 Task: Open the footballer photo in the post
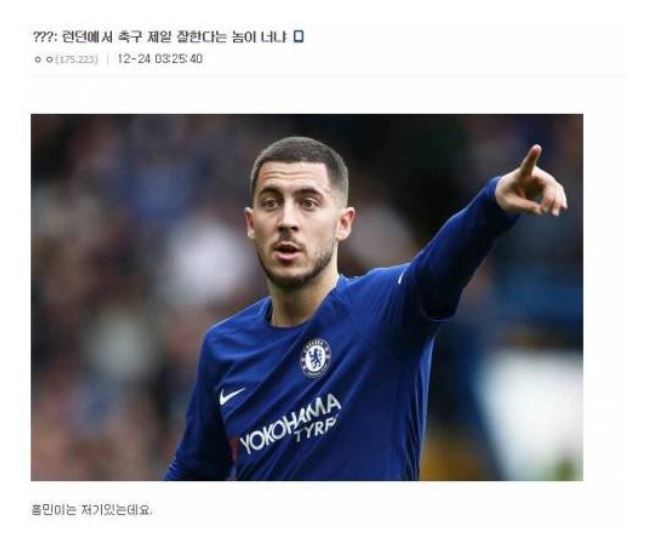pos(307,297)
